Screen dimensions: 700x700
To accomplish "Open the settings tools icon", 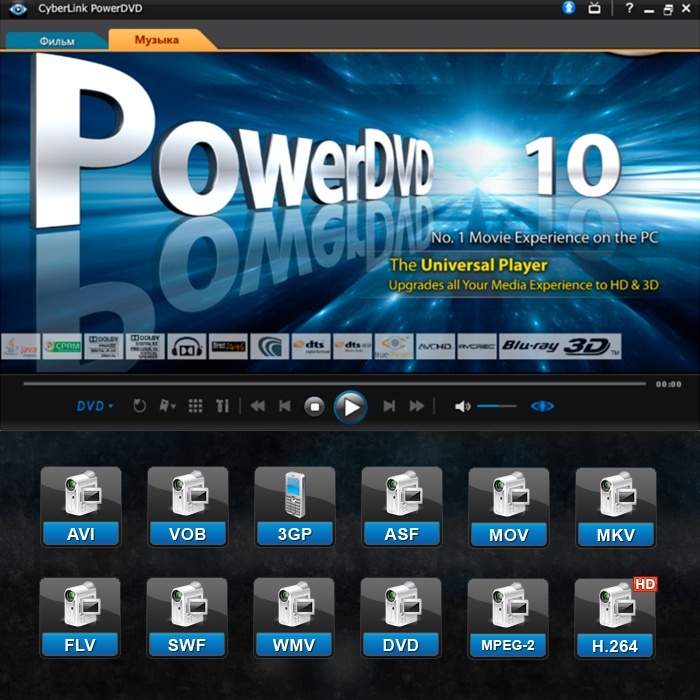I will coord(222,406).
